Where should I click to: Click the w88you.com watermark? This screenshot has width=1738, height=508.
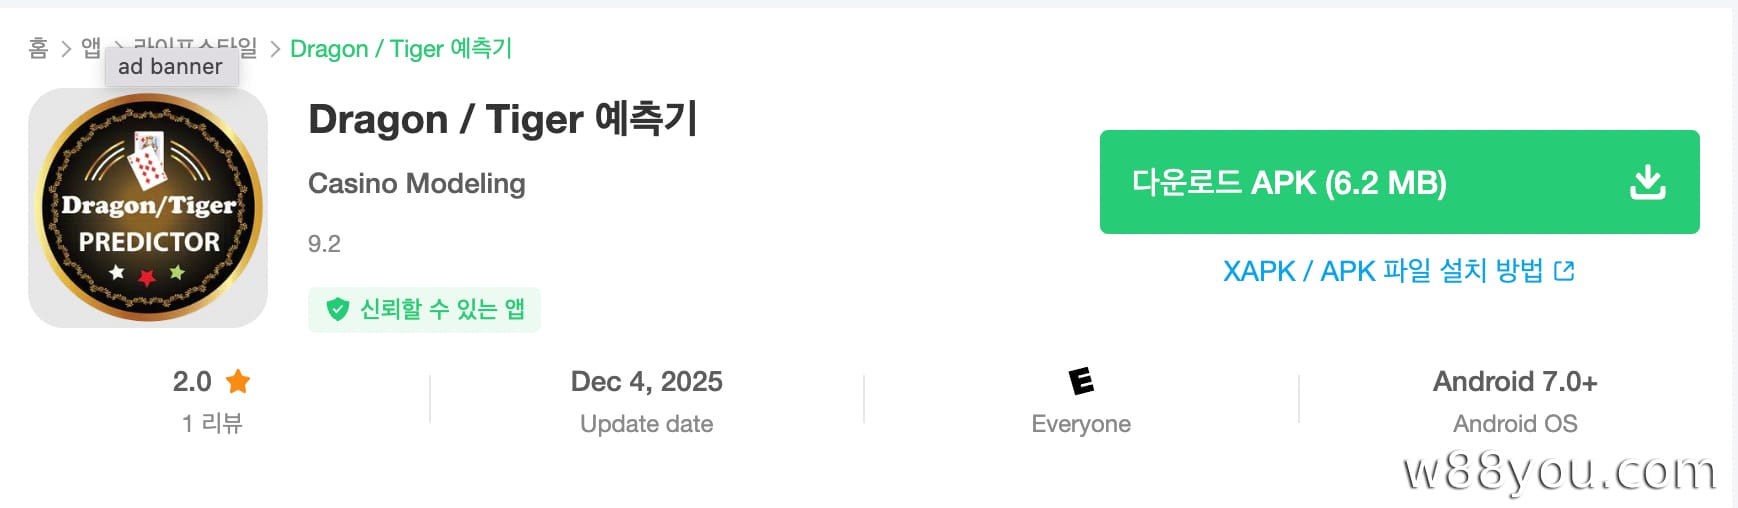[x=1559, y=471]
